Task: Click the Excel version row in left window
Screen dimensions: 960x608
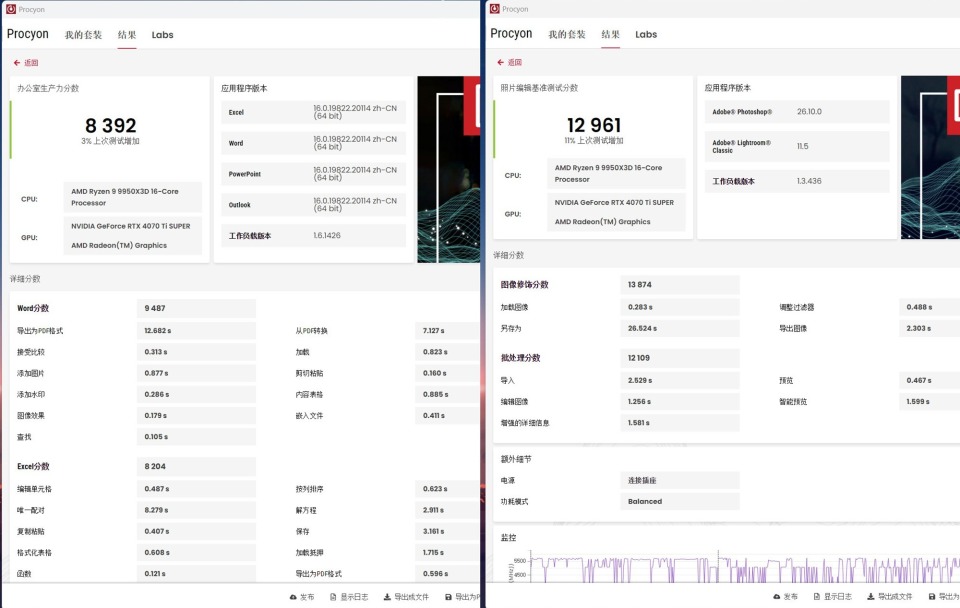Action: pyautogui.click(x=313, y=112)
